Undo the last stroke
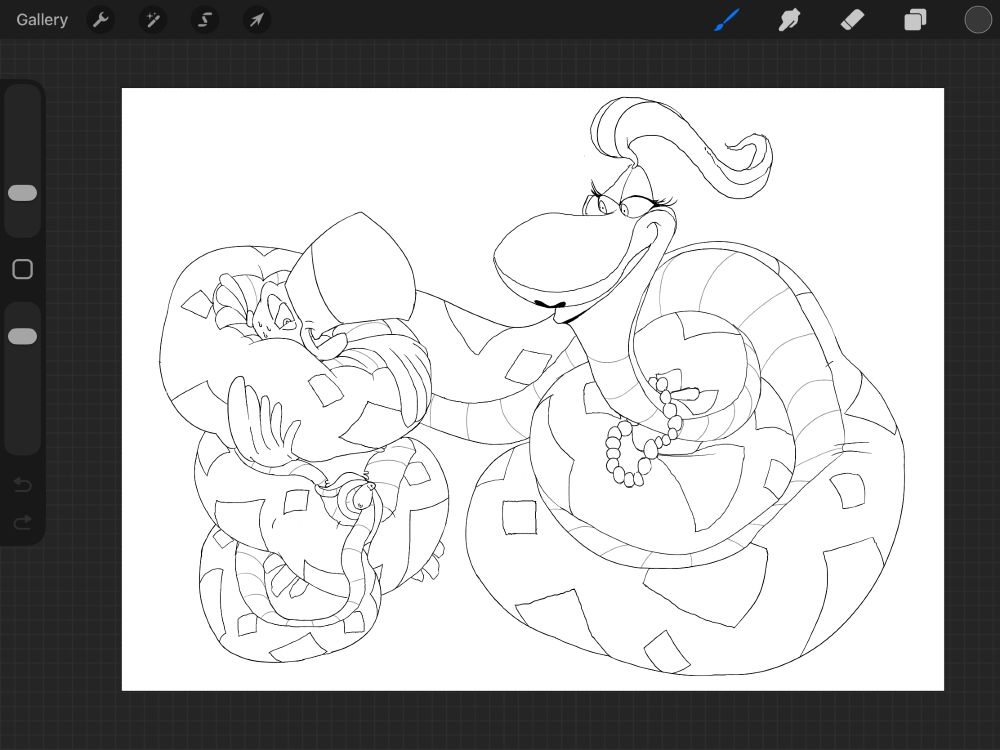Screen dimensions: 1000x750 coord(22,485)
